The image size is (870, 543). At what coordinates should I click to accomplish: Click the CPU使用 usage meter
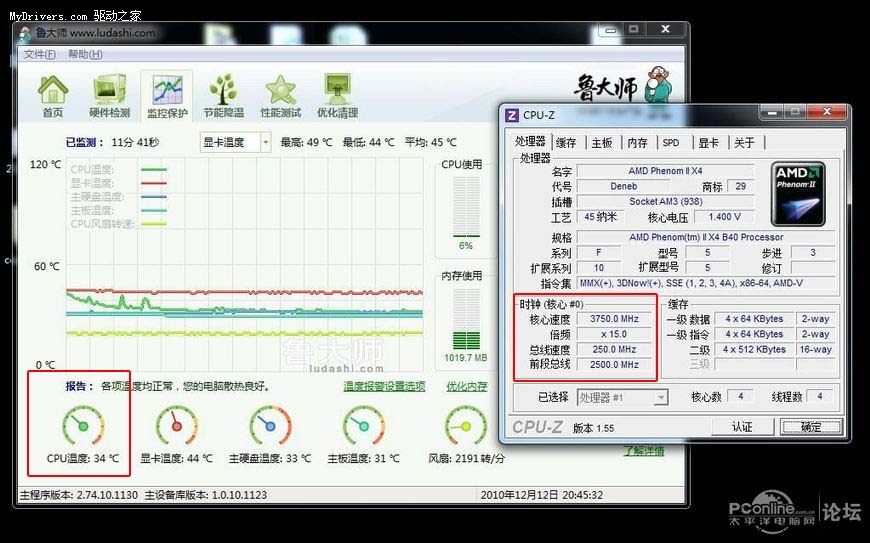pyautogui.click(x=466, y=206)
